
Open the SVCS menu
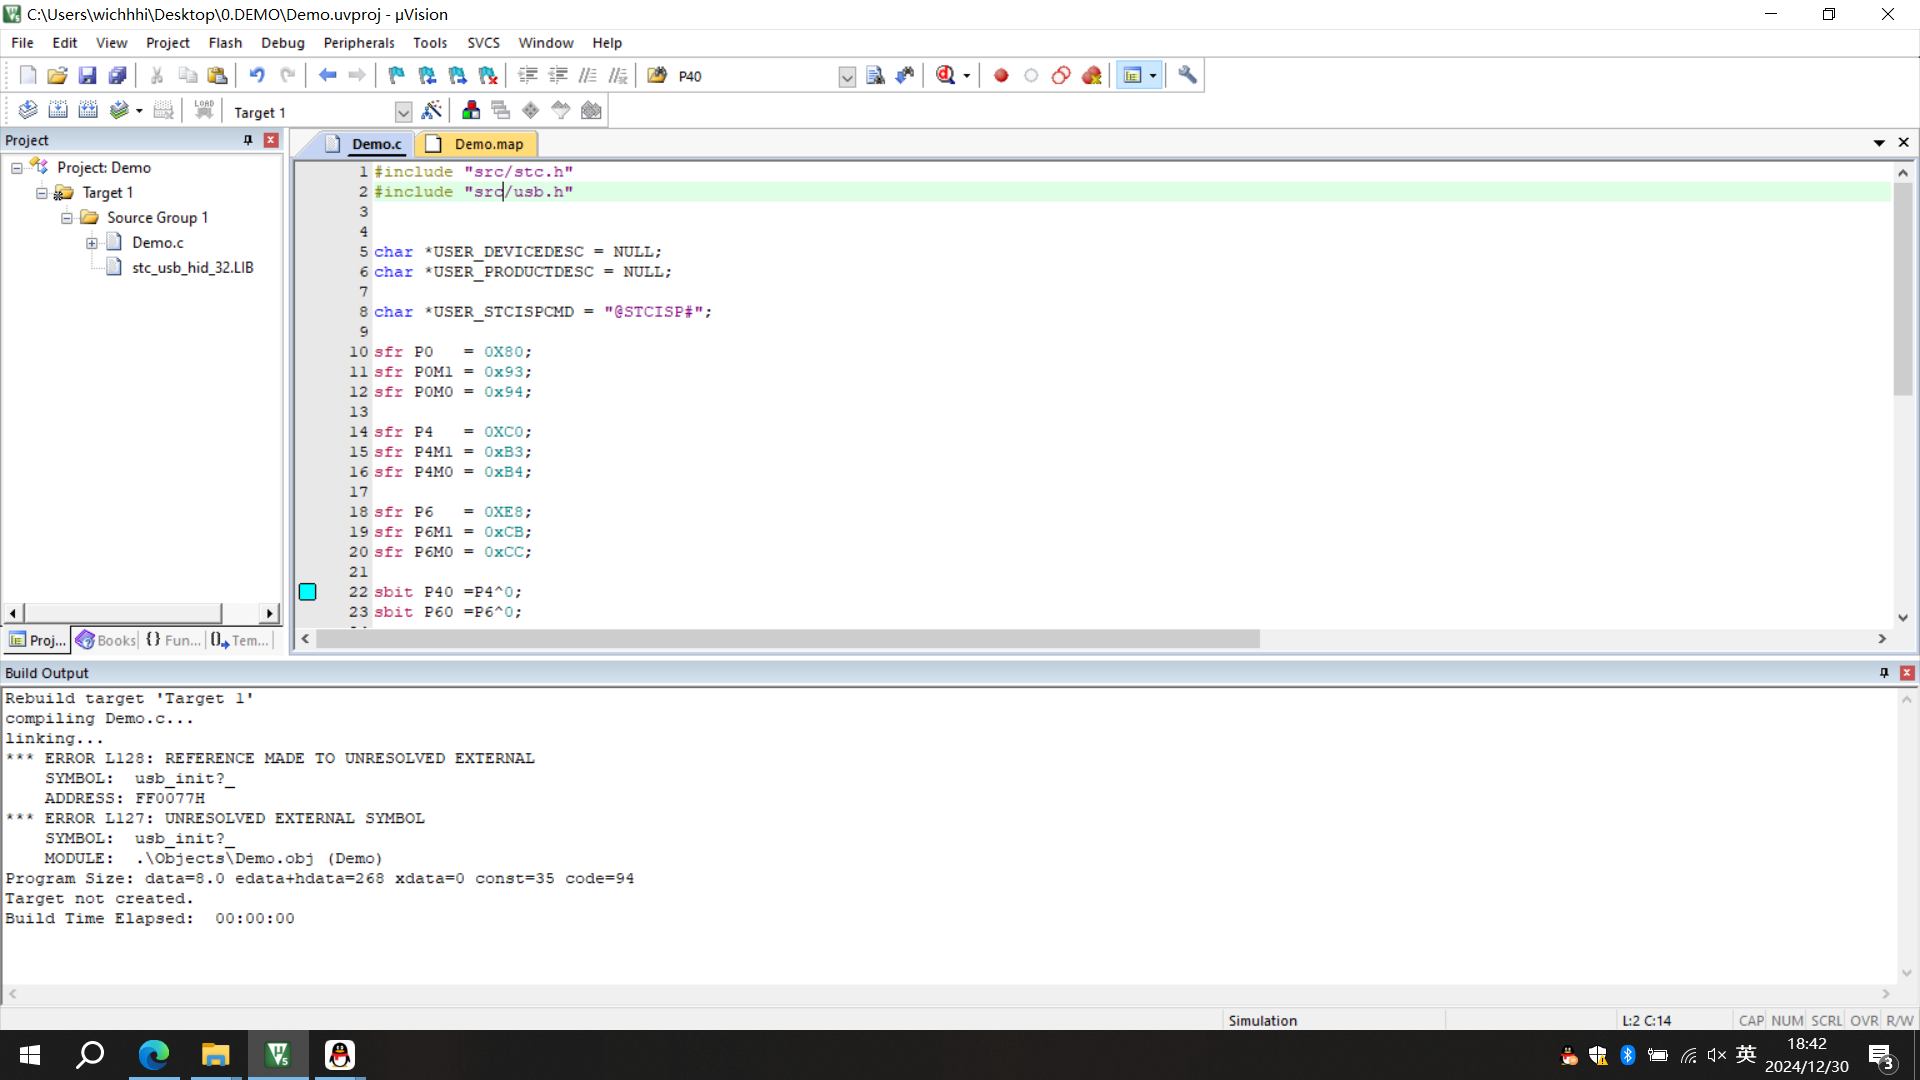tap(483, 43)
